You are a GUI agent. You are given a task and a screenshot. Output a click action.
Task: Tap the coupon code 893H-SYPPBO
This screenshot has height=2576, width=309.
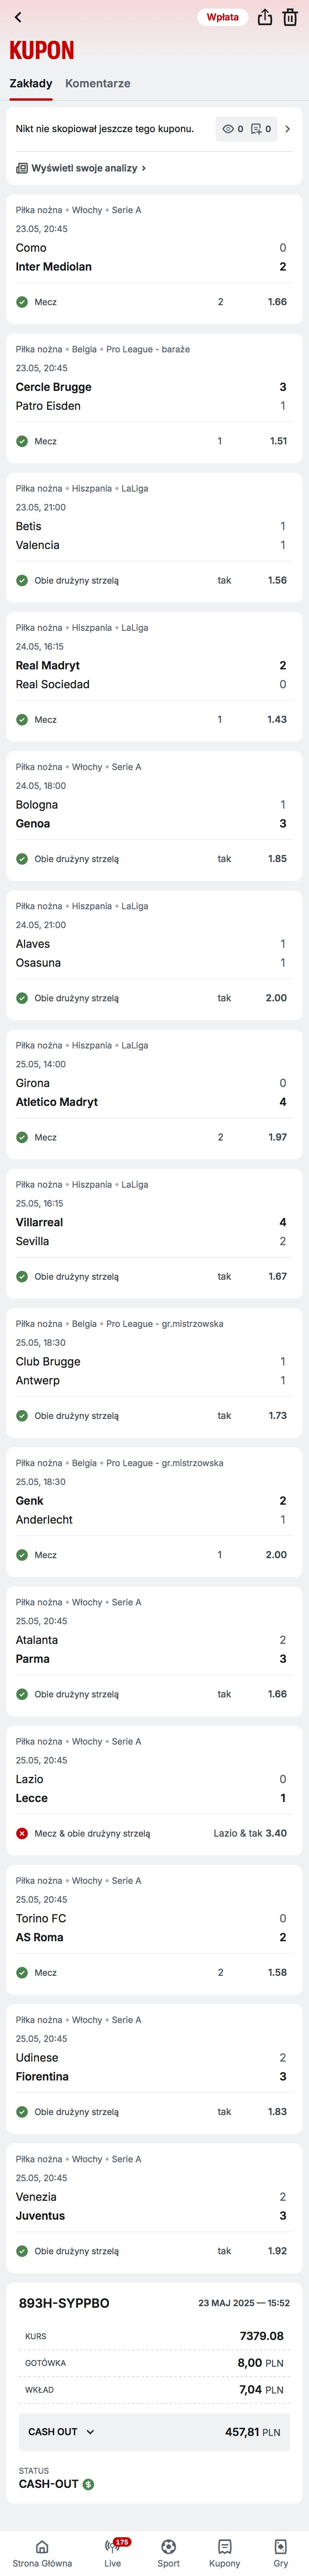coord(64,2303)
